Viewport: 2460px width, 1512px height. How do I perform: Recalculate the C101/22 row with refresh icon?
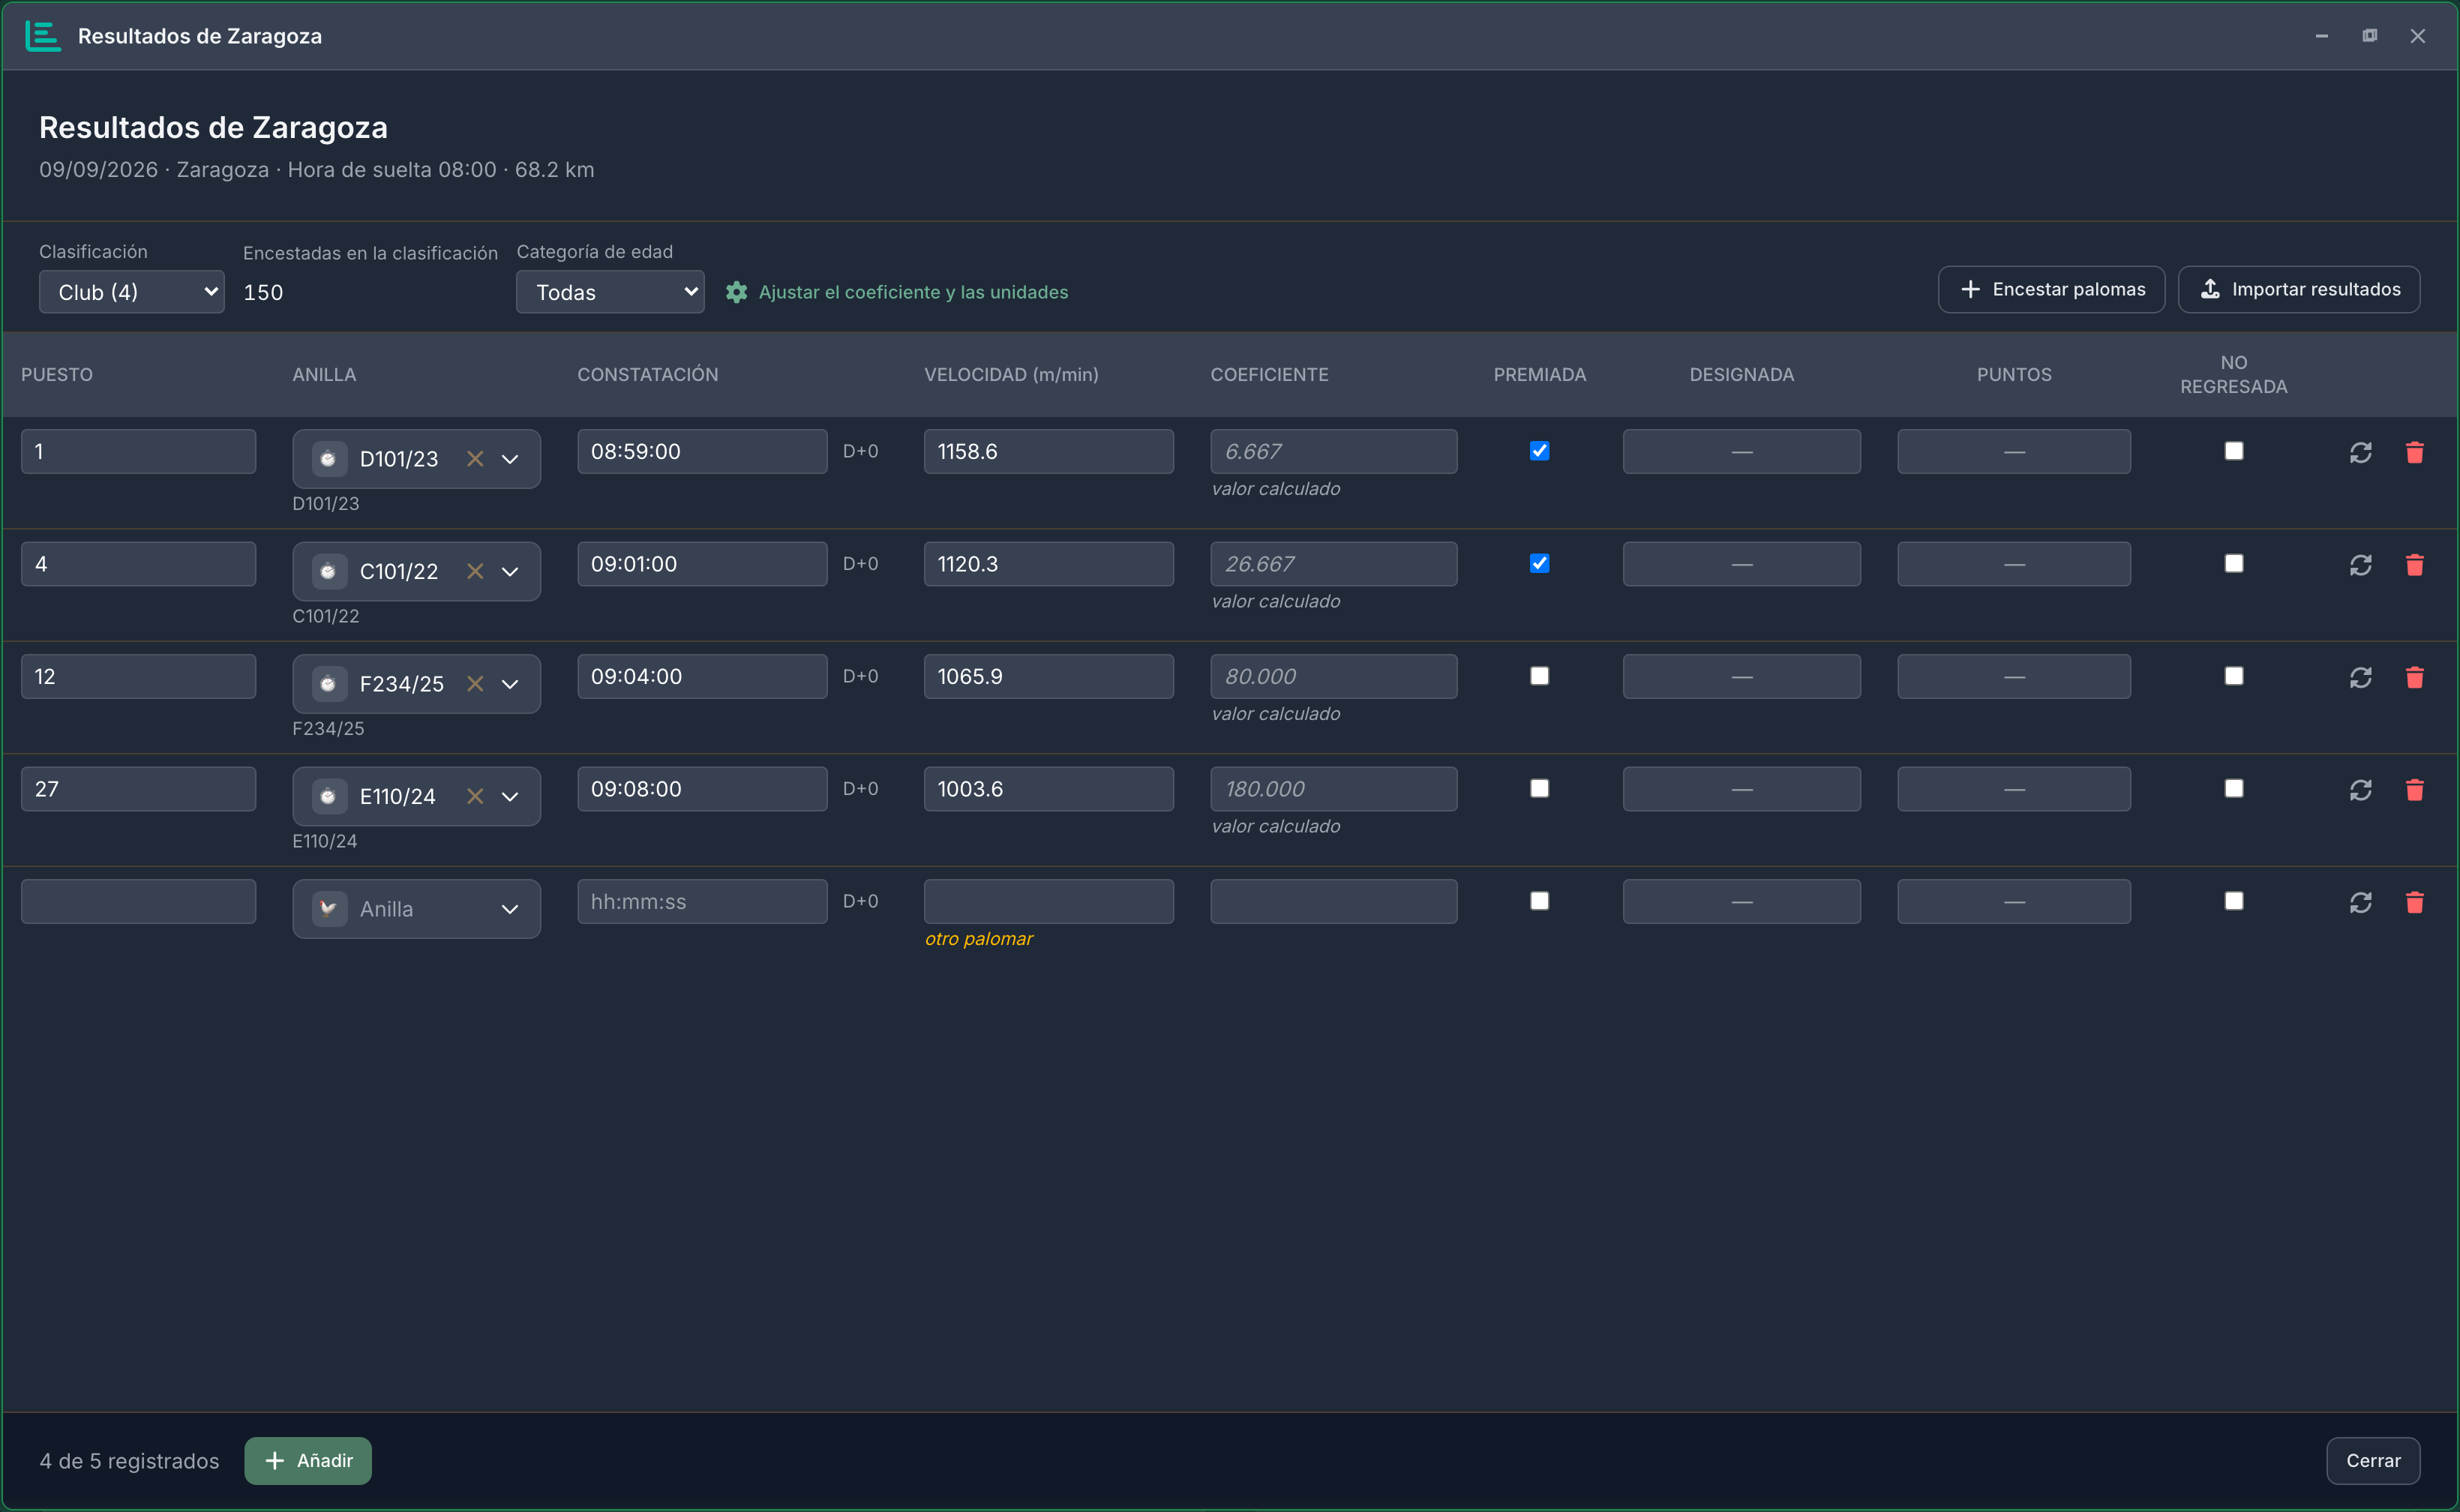click(x=2360, y=565)
